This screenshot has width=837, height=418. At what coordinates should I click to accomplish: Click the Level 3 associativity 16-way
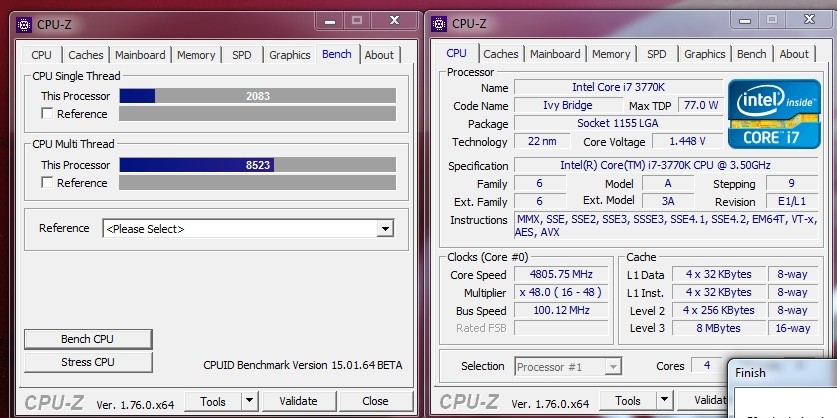793,328
